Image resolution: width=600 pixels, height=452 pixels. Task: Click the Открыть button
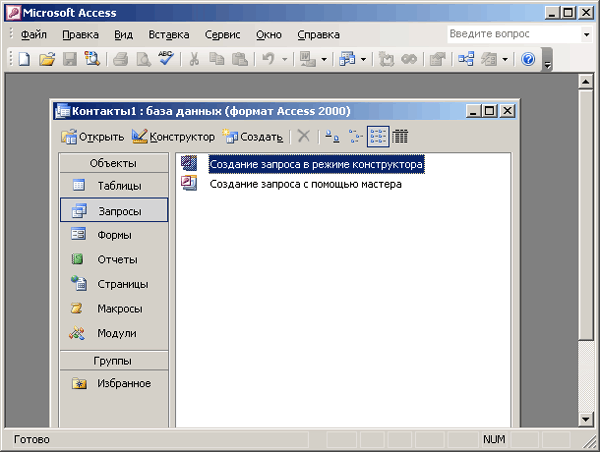click(93, 137)
